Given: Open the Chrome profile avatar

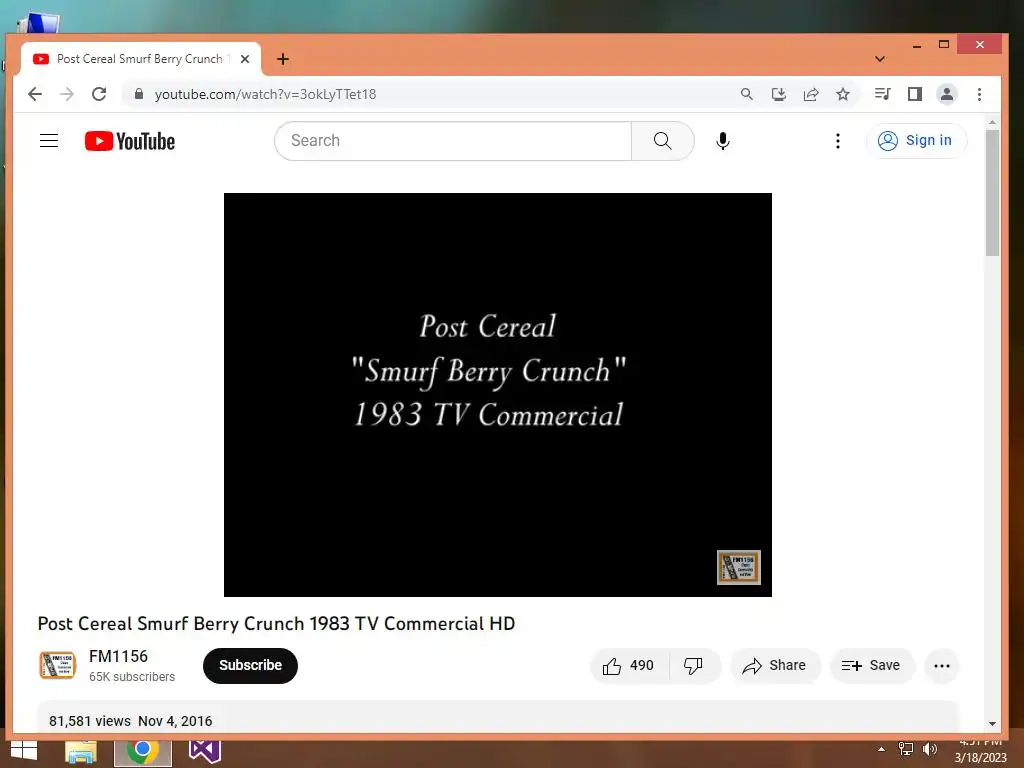Looking at the screenshot, I should (946, 94).
